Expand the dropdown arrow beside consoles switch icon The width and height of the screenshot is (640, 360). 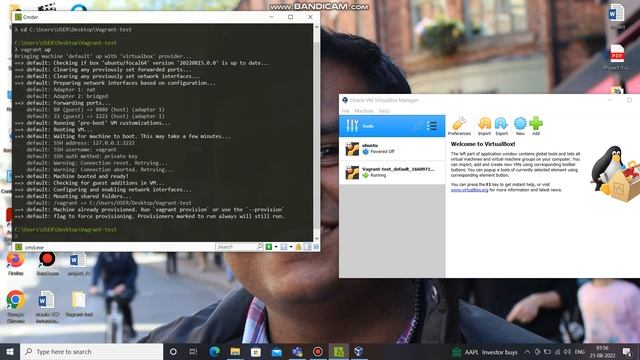pos(291,247)
